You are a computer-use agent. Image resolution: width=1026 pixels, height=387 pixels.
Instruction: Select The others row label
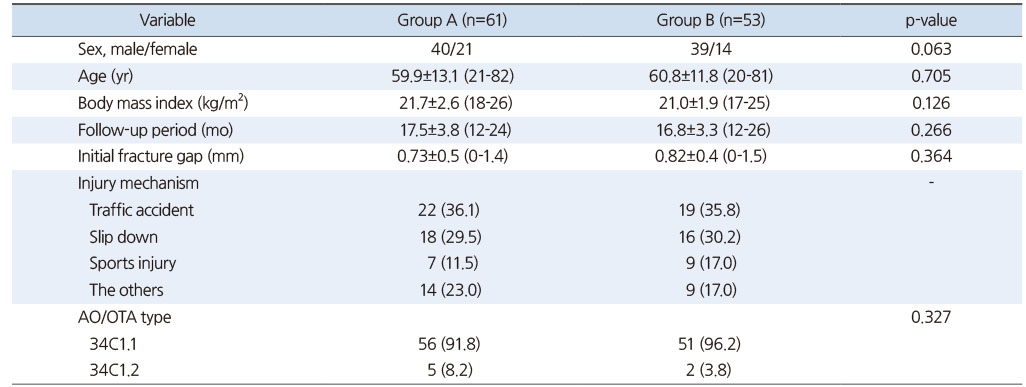pos(126,290)
